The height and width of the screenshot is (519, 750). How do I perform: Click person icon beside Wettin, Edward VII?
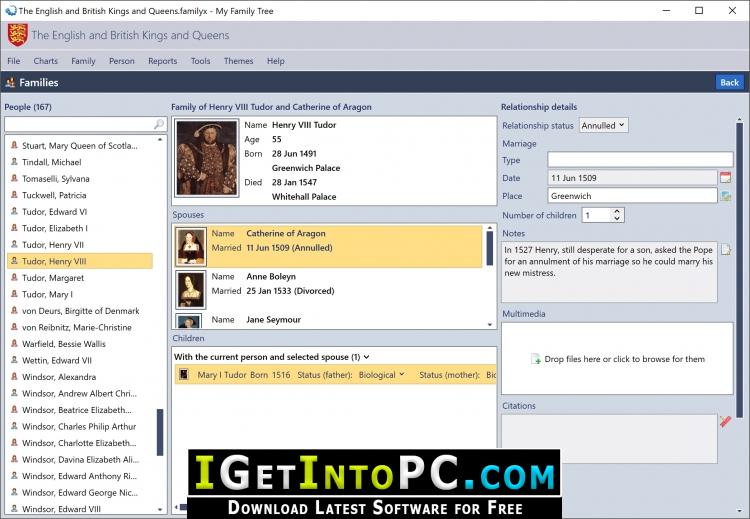(x=14, y=360)
